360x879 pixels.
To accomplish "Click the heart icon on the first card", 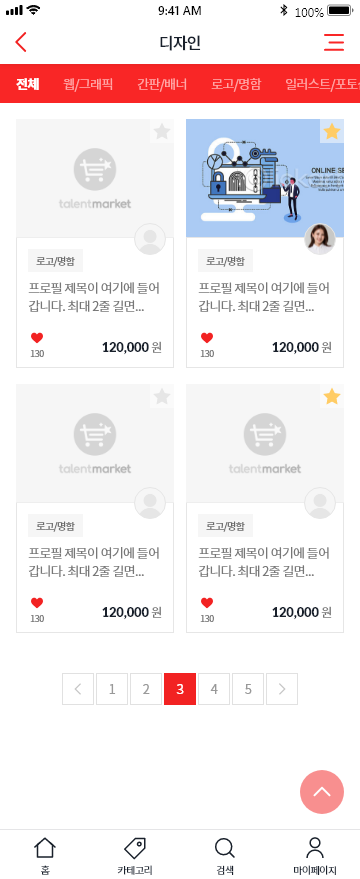I will point(37,338).
